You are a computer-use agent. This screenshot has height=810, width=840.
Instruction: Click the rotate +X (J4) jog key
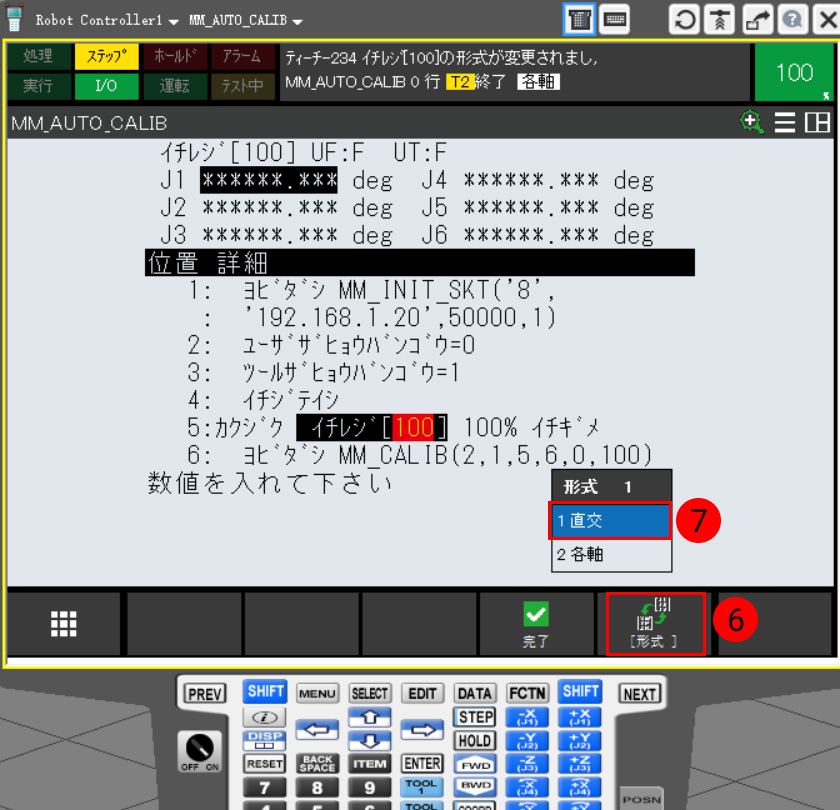580,788
